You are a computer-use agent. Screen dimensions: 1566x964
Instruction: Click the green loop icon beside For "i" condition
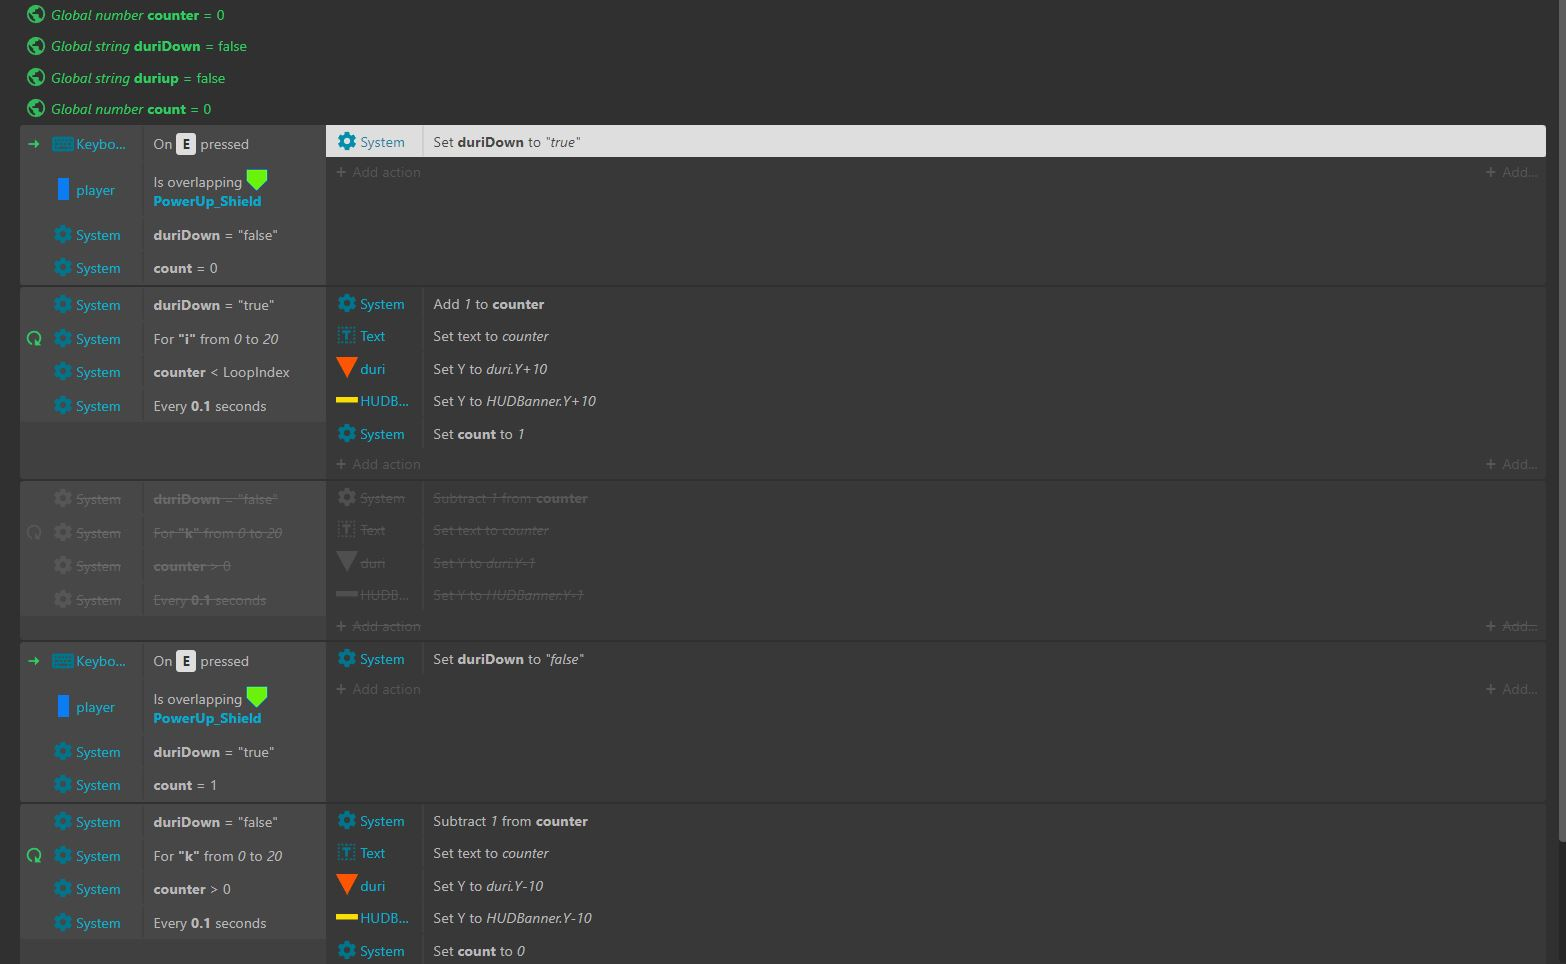[34, 339]
